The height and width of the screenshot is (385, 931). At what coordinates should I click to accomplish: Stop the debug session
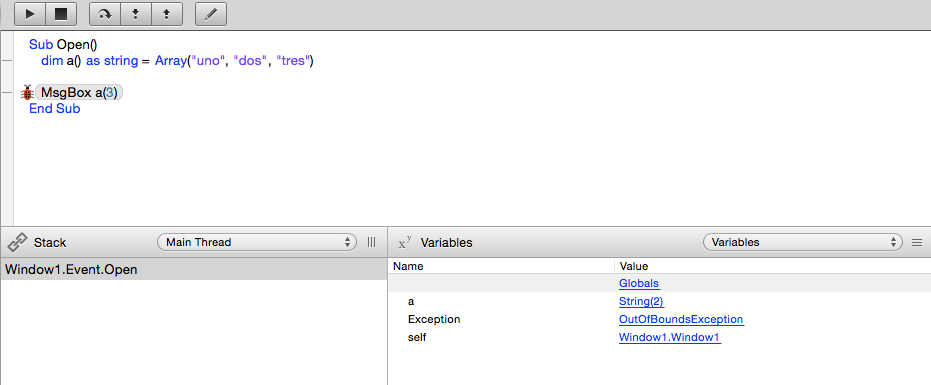[x=61, y=14]
